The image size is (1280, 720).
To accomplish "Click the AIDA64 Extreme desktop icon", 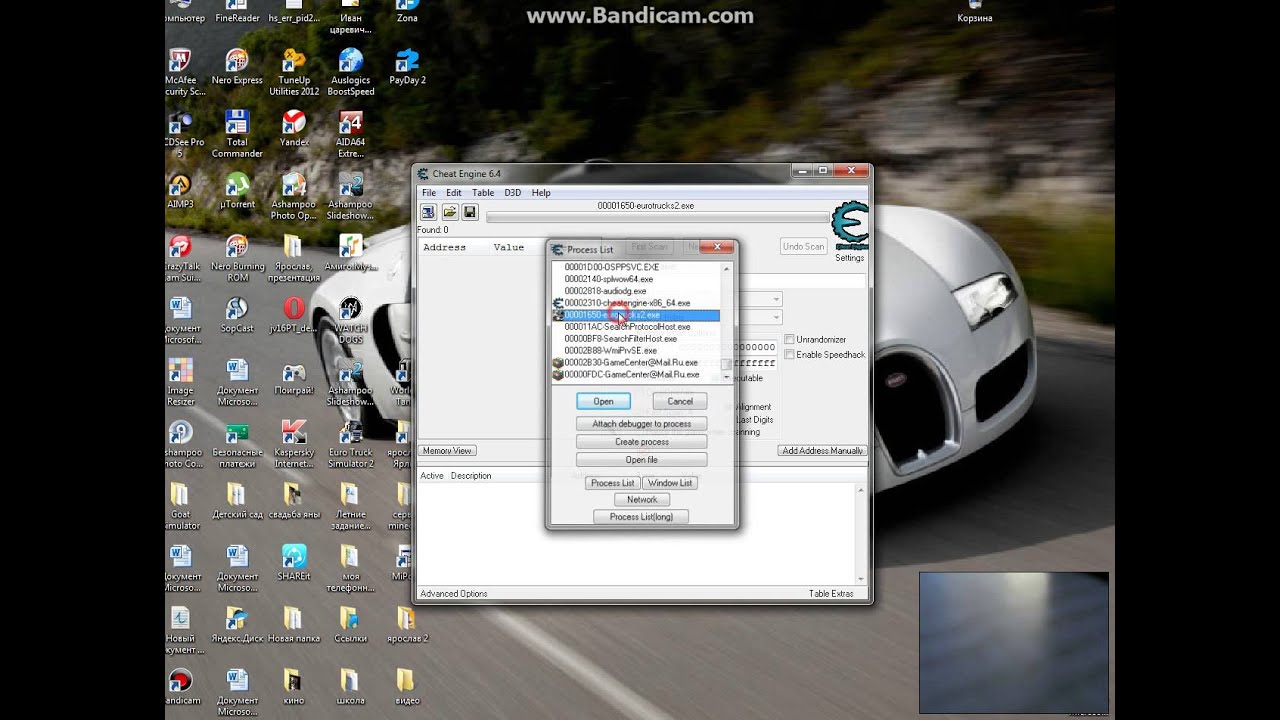I will pyautogui.click(x=351, y=135).
